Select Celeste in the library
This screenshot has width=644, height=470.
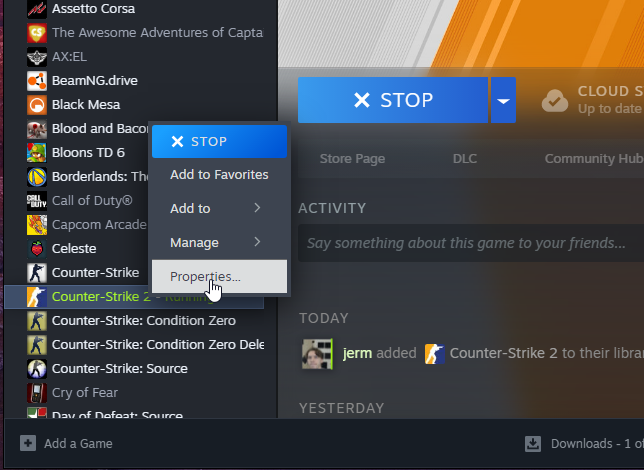tap(74, 249)
